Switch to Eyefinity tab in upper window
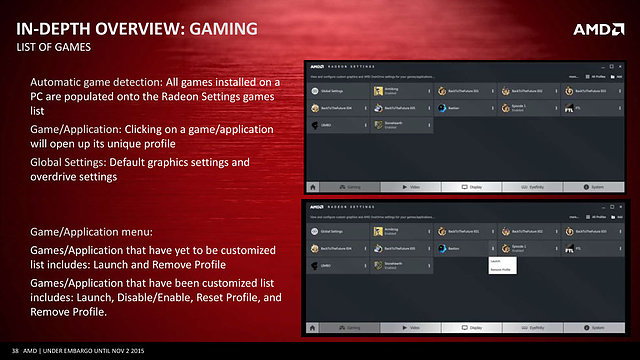 533,187
